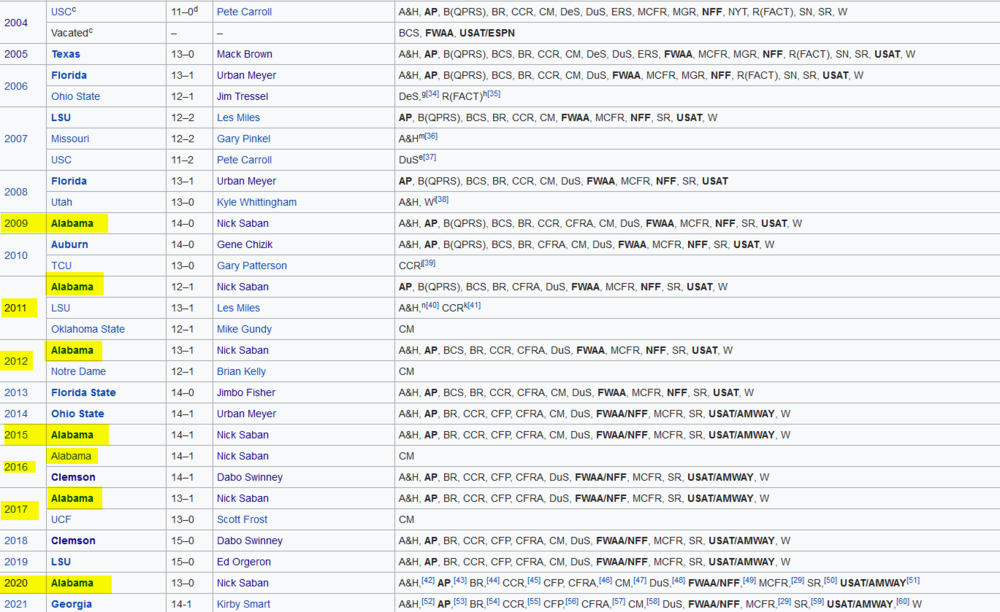
Task: Click the Georgia team link
Action: tap(71, 604)
